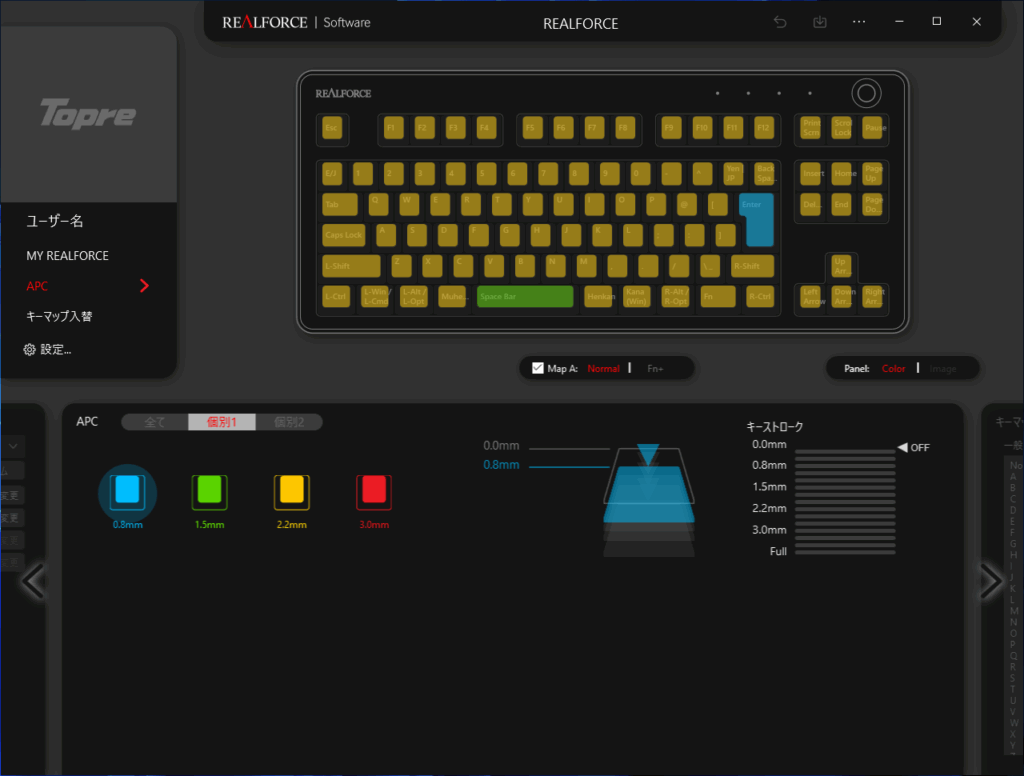Viewport: 1024px width, 776px height.
Task: Click the round dial knob on keyboard image
Action: tap(866, 93)
